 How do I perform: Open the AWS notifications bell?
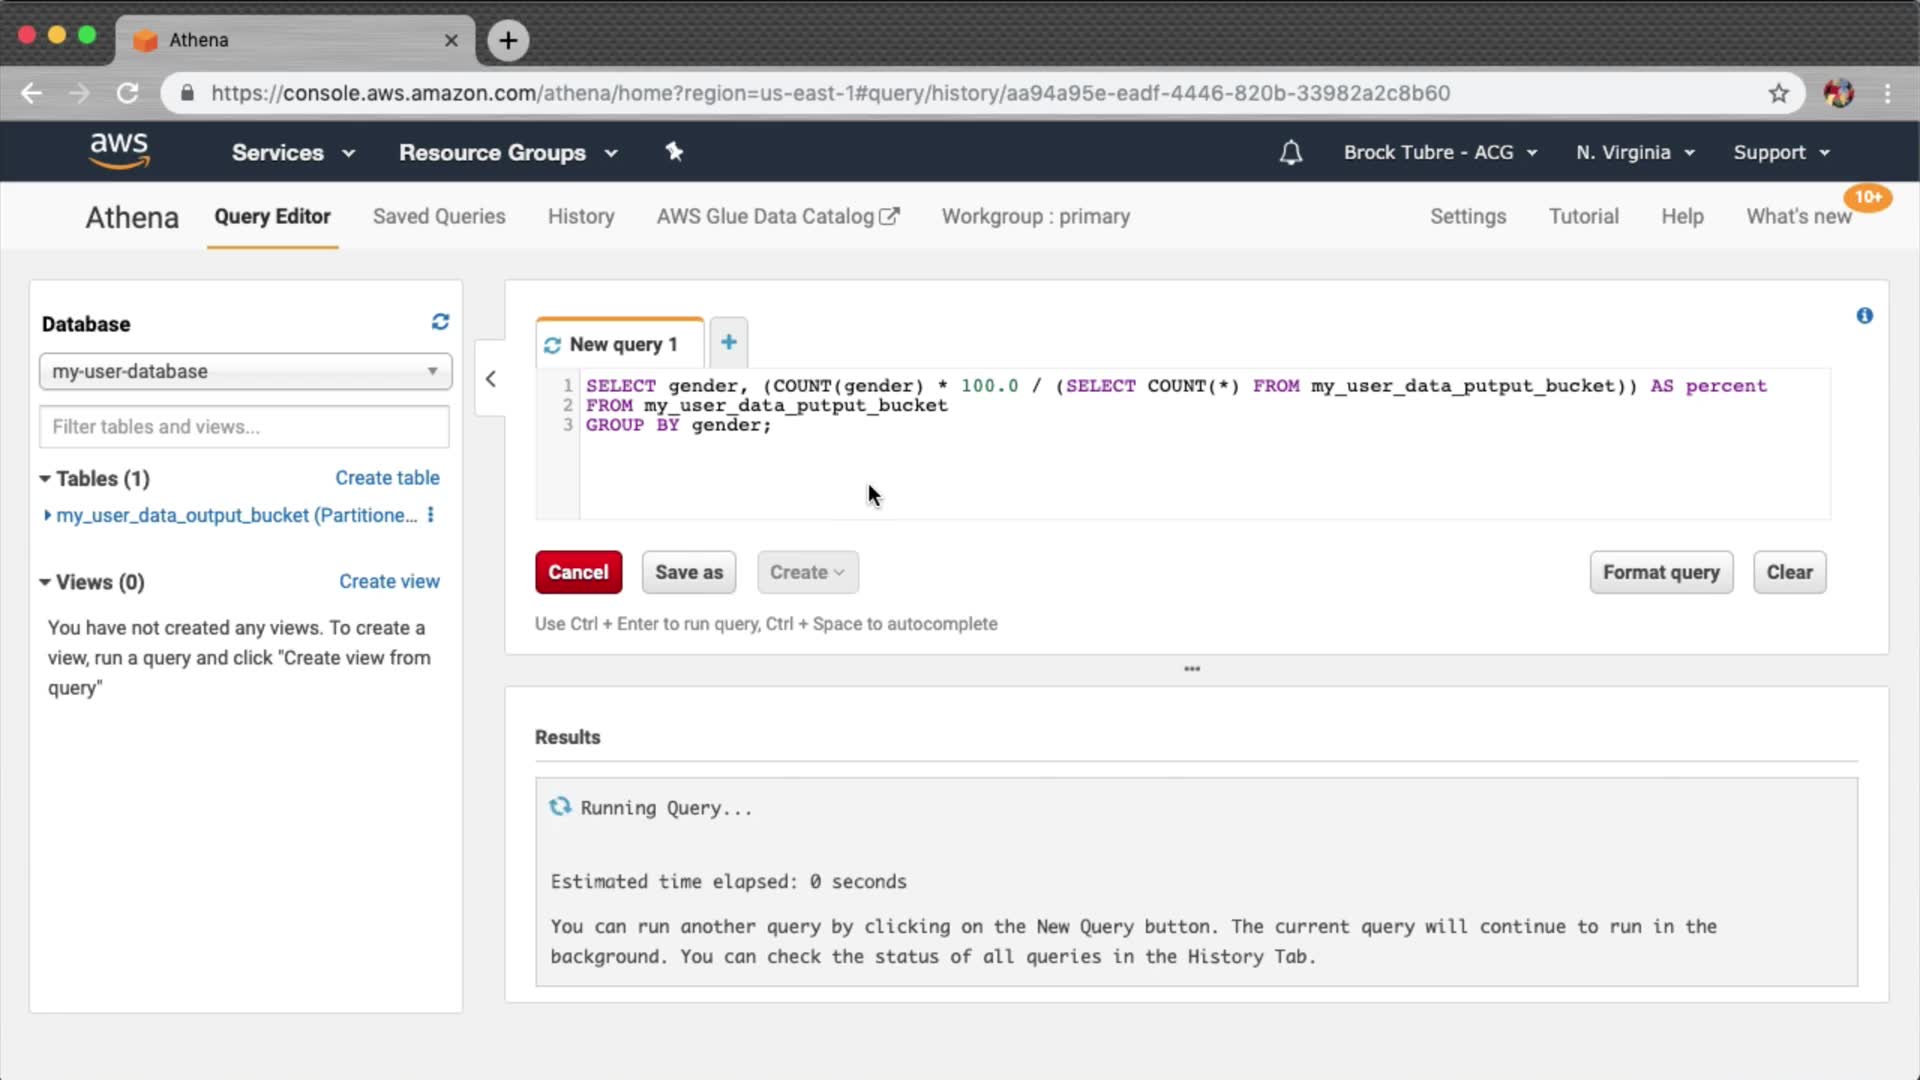[1291, 153]
